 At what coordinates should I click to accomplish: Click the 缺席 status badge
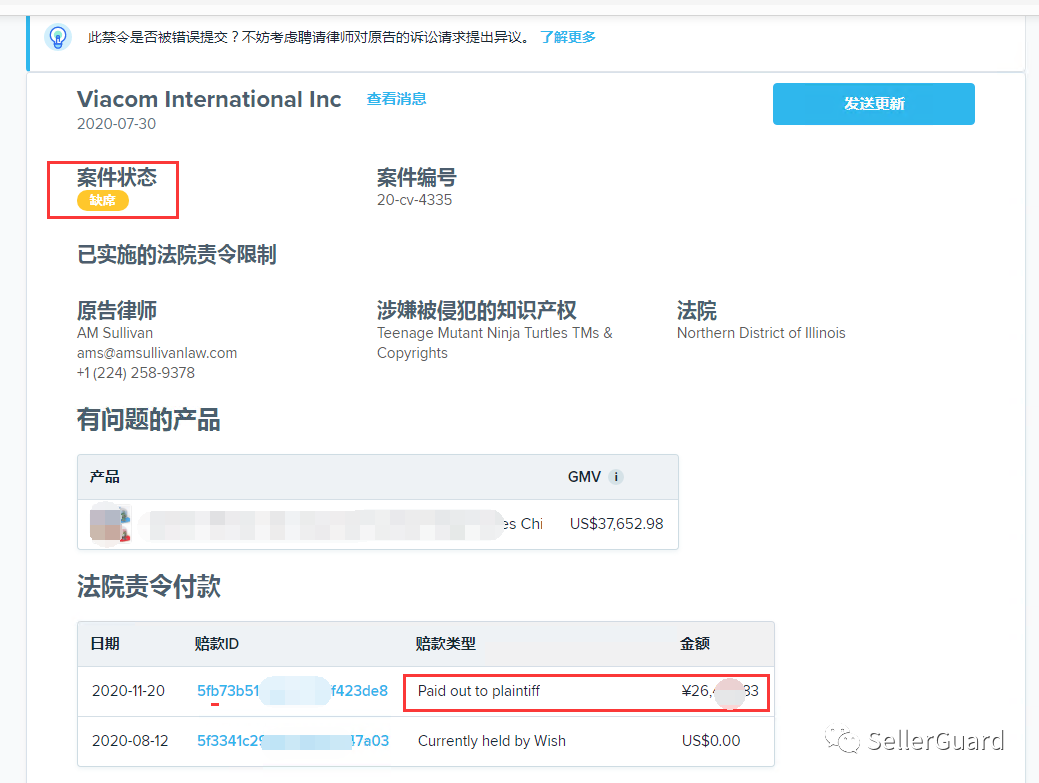[x=103, y=201]
